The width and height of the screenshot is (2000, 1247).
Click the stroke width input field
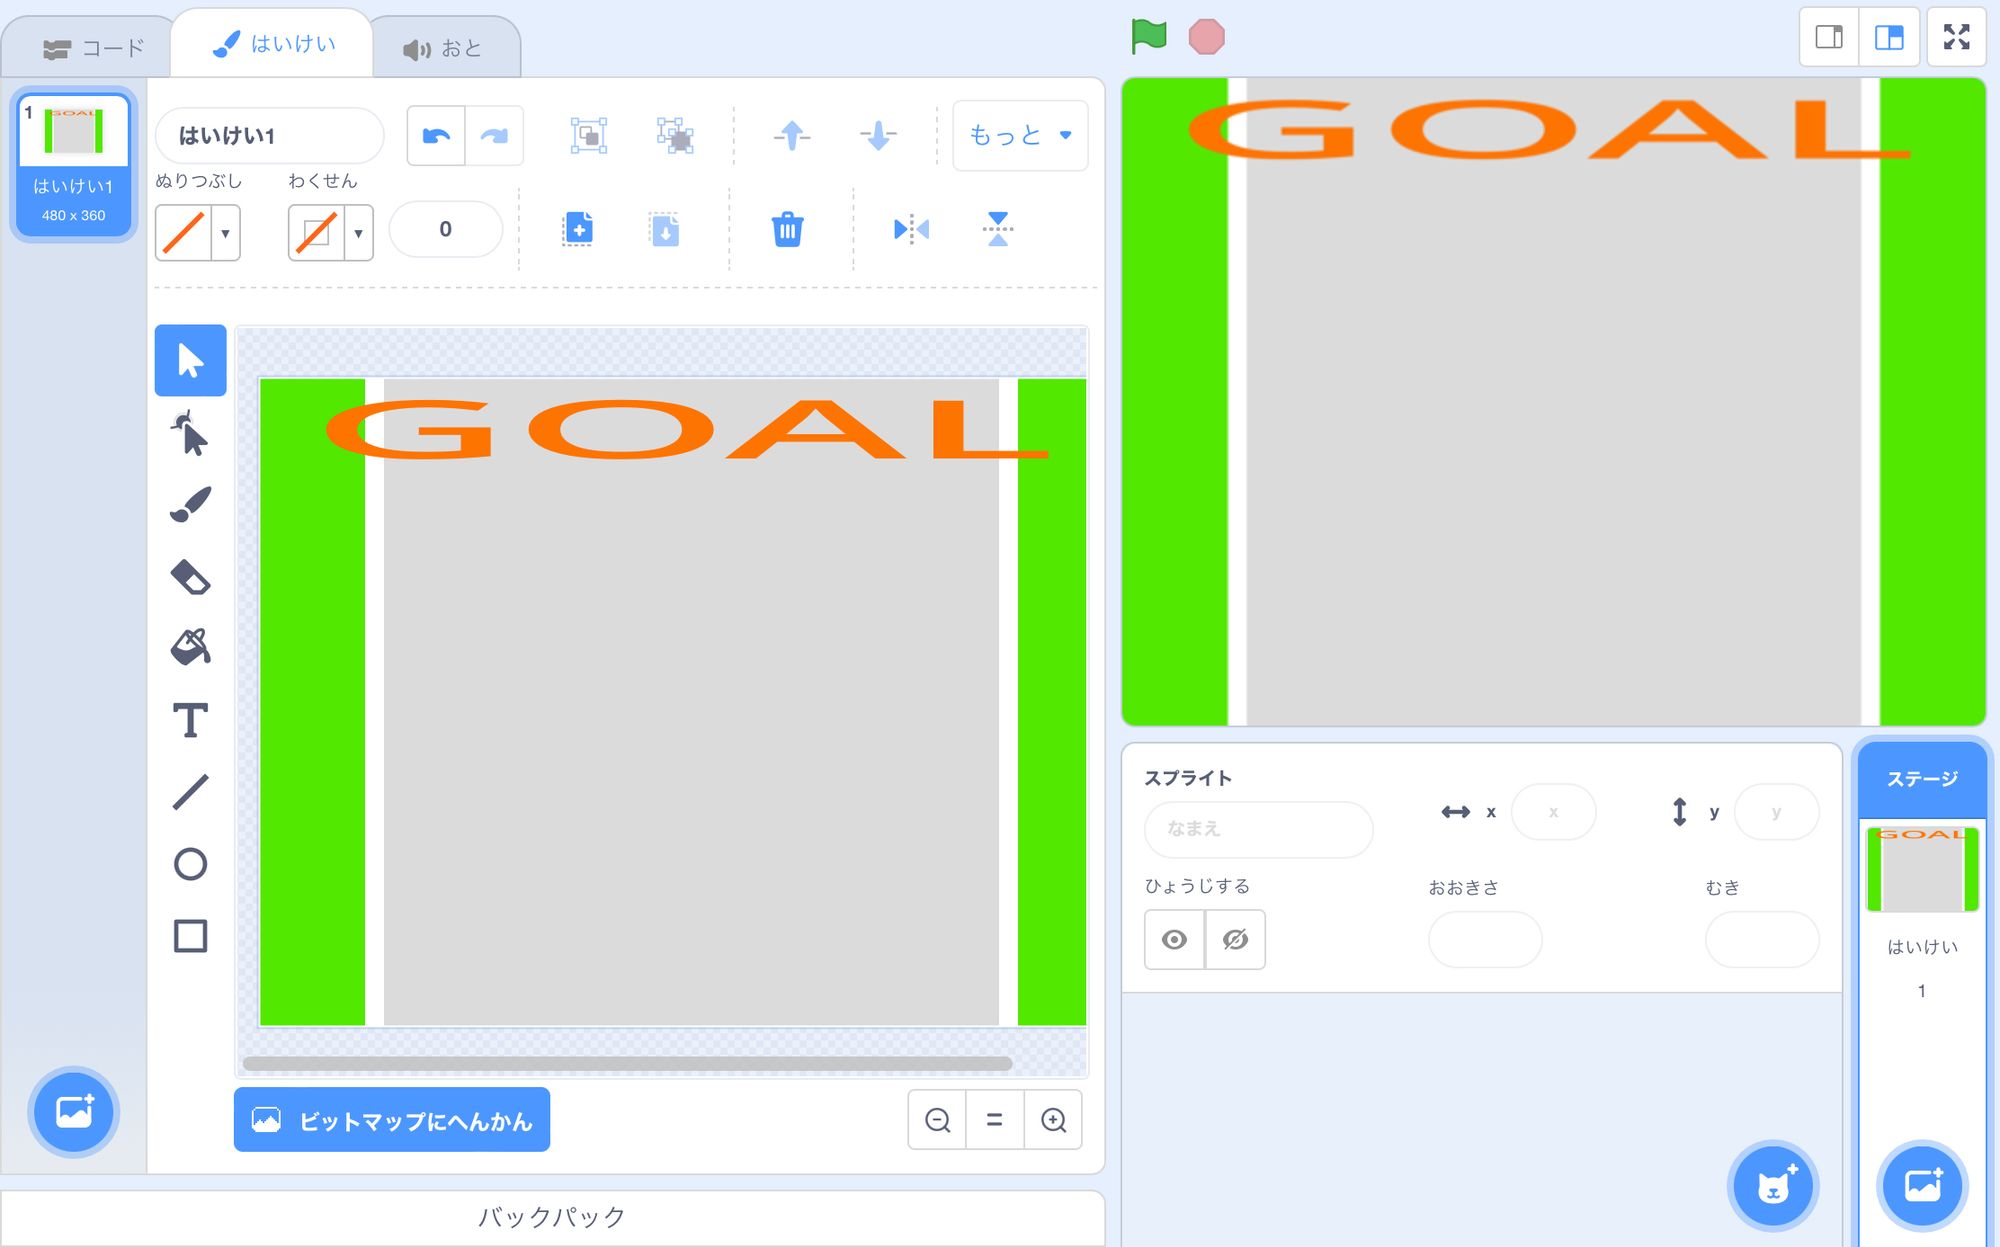[445, 228]
